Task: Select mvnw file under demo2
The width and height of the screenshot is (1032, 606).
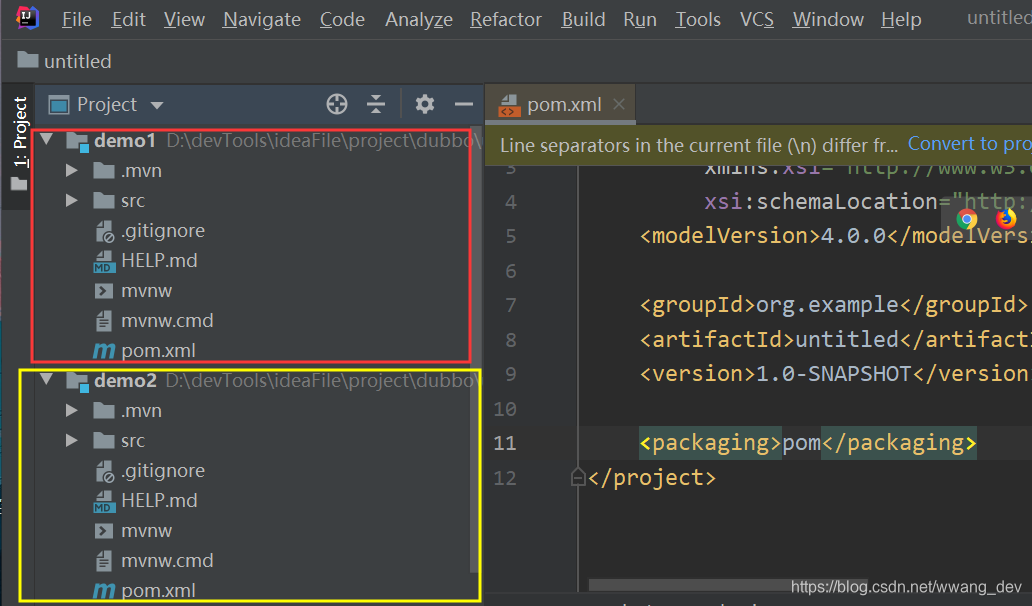Action: click(146, 531)
